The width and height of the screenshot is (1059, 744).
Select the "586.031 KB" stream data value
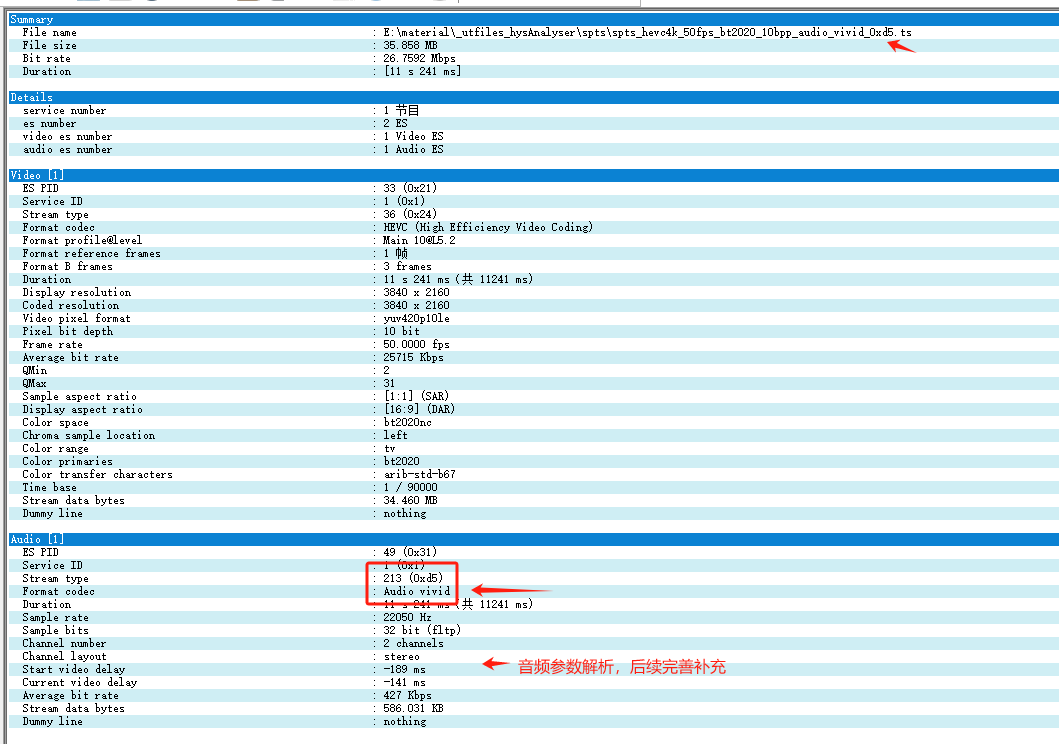(x=413, y=709)
